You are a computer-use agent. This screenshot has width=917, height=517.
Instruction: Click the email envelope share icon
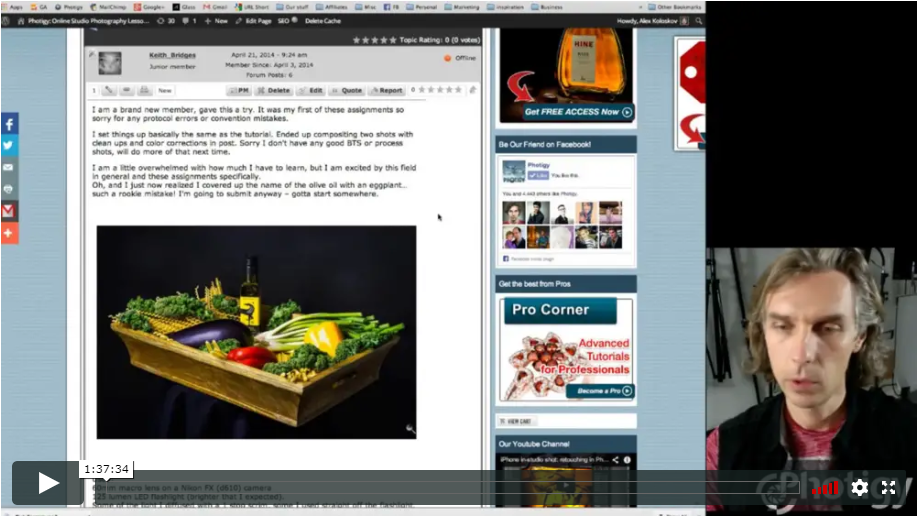pyautogui.click(x=9, y=167)
